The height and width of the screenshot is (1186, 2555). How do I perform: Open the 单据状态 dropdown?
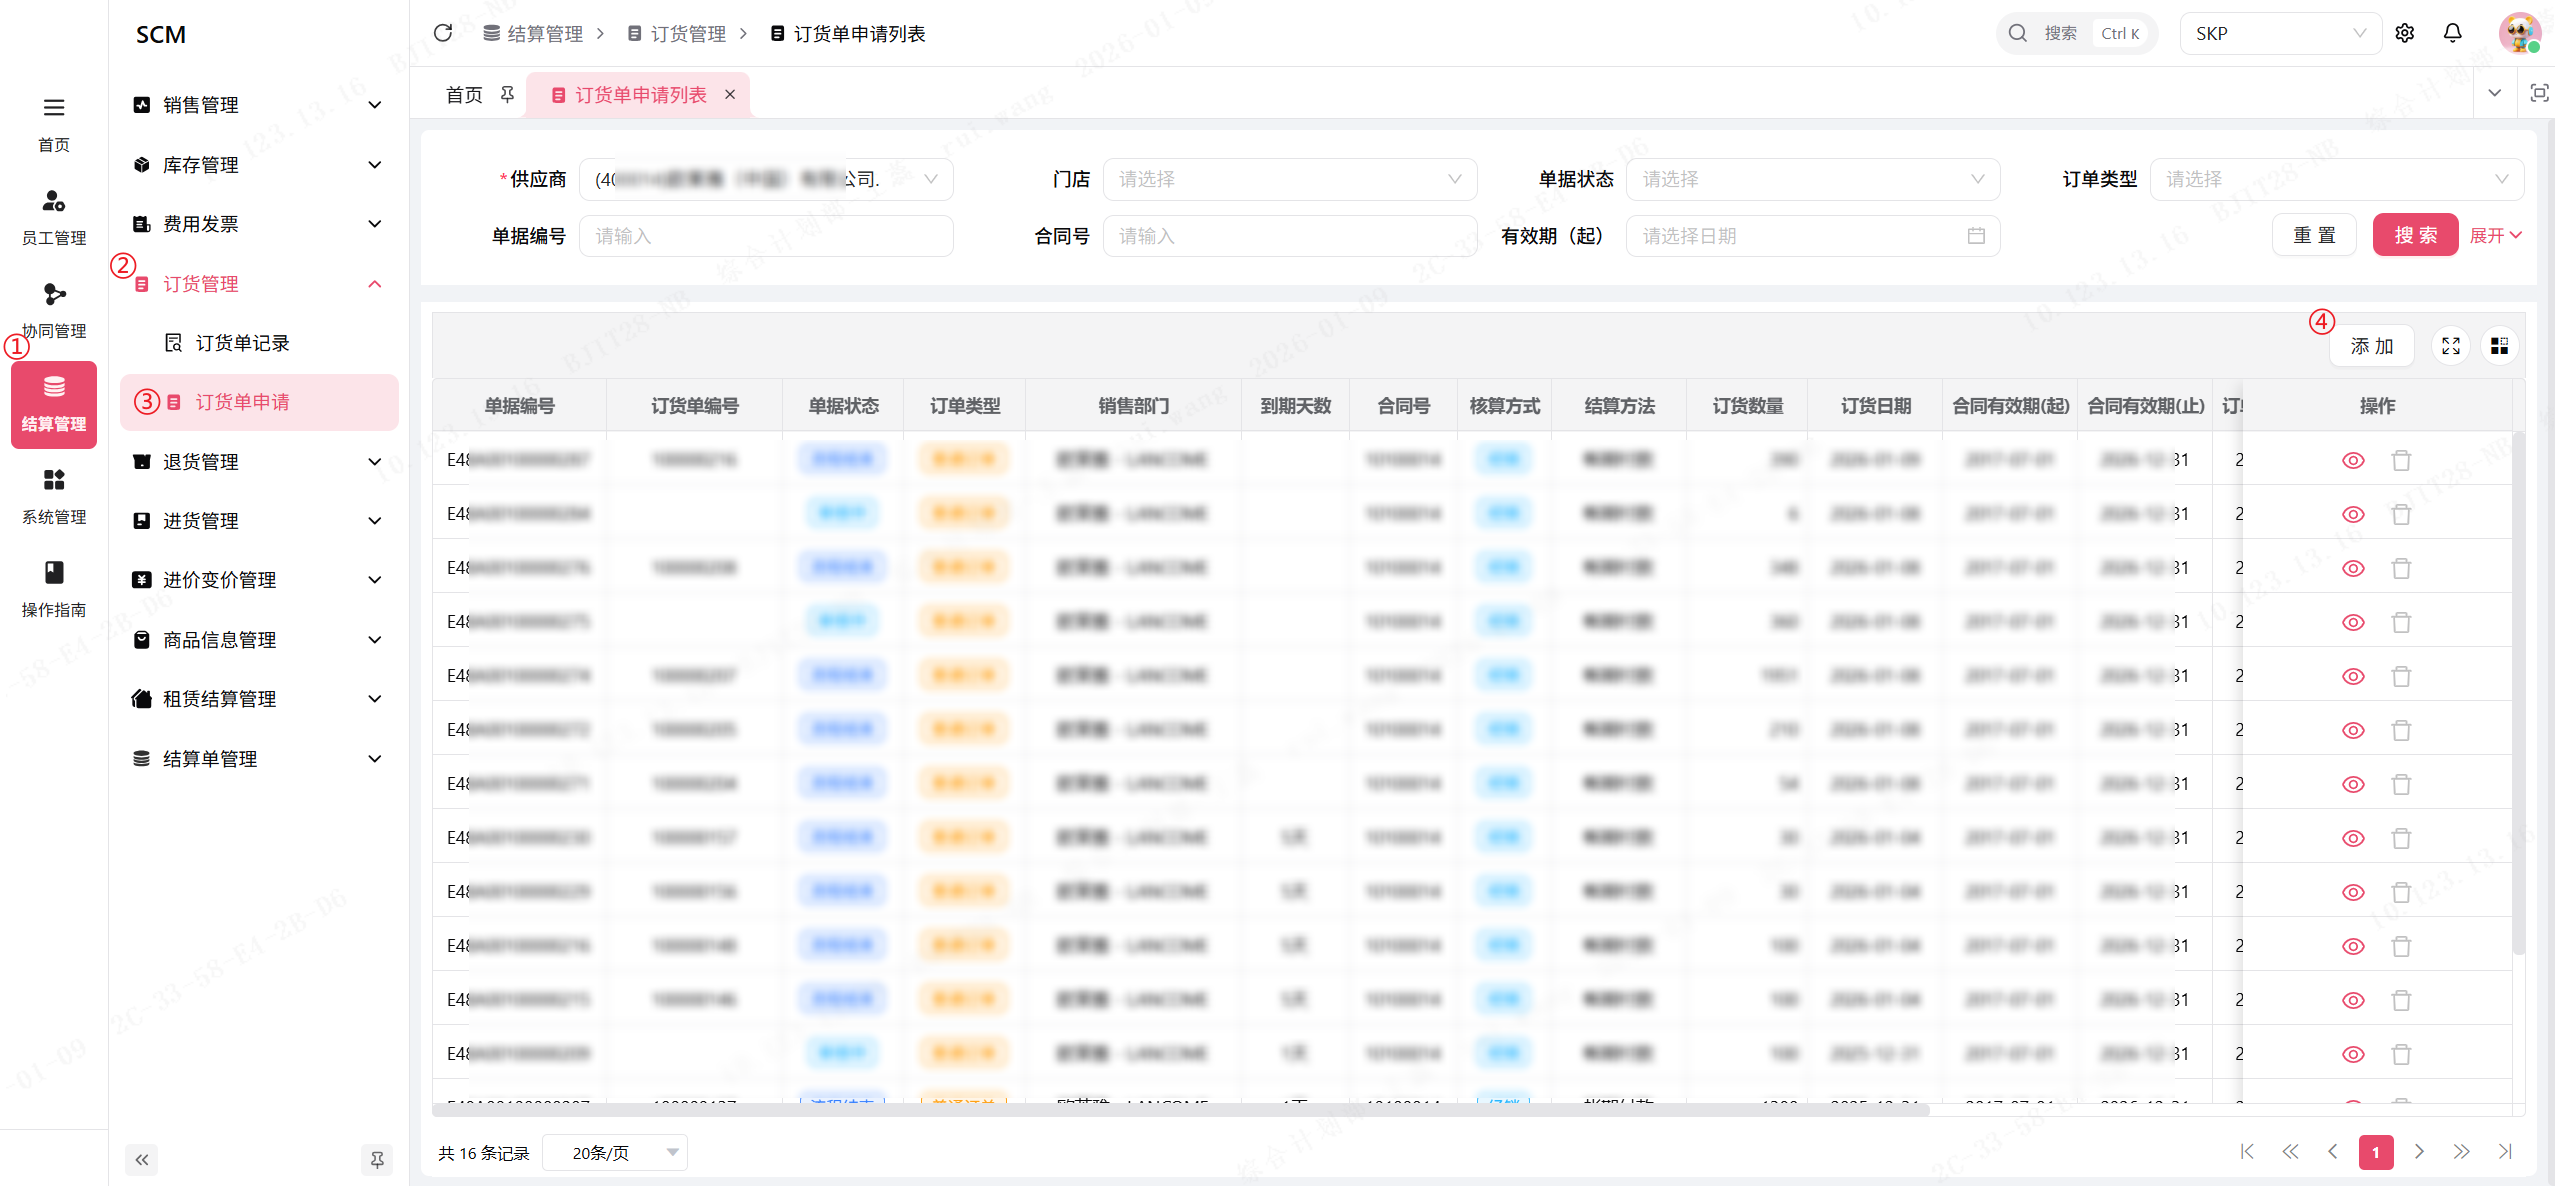[x=1812, y=179]
